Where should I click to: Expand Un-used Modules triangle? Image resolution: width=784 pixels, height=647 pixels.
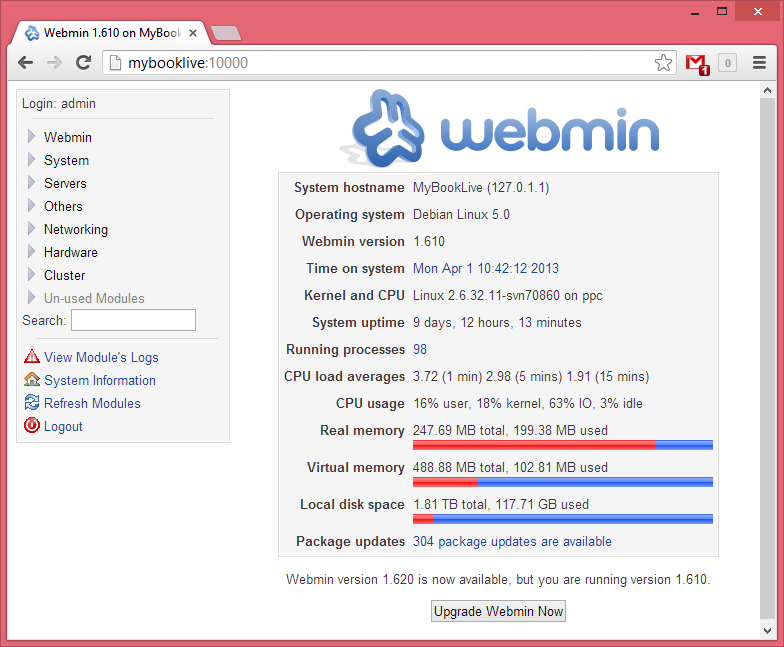[32, 298]
